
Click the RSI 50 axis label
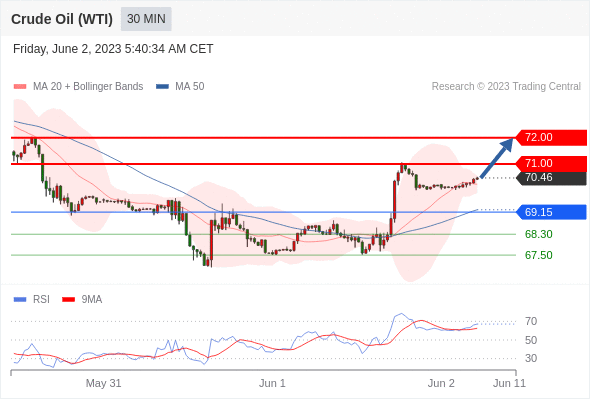click(x=531, y=340)
